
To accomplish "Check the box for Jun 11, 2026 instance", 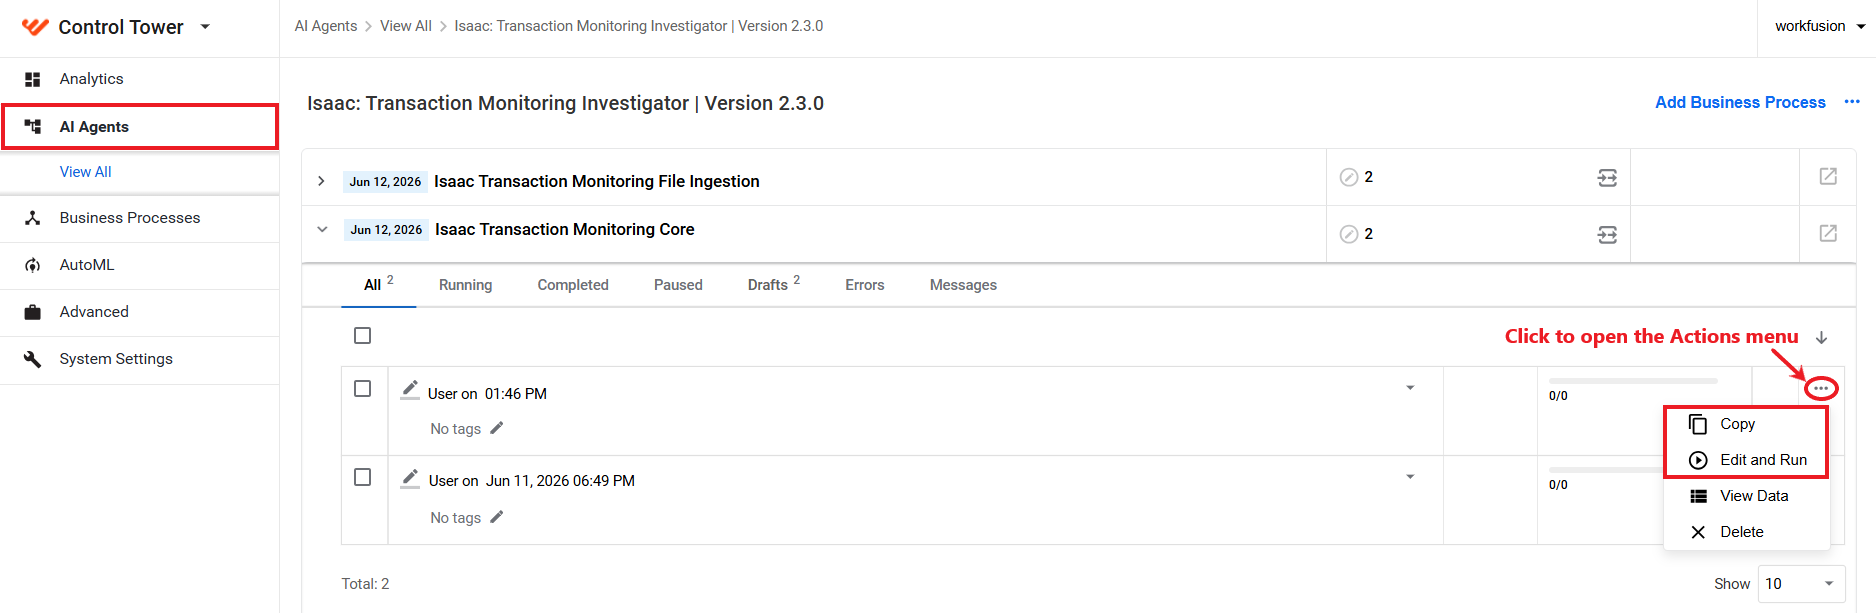I will pos(363,478).
